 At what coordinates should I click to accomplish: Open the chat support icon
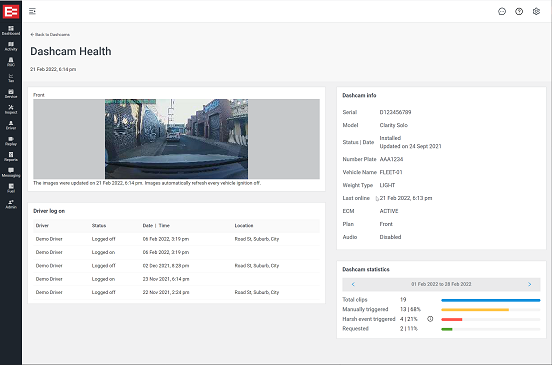(x=502, y=11)
